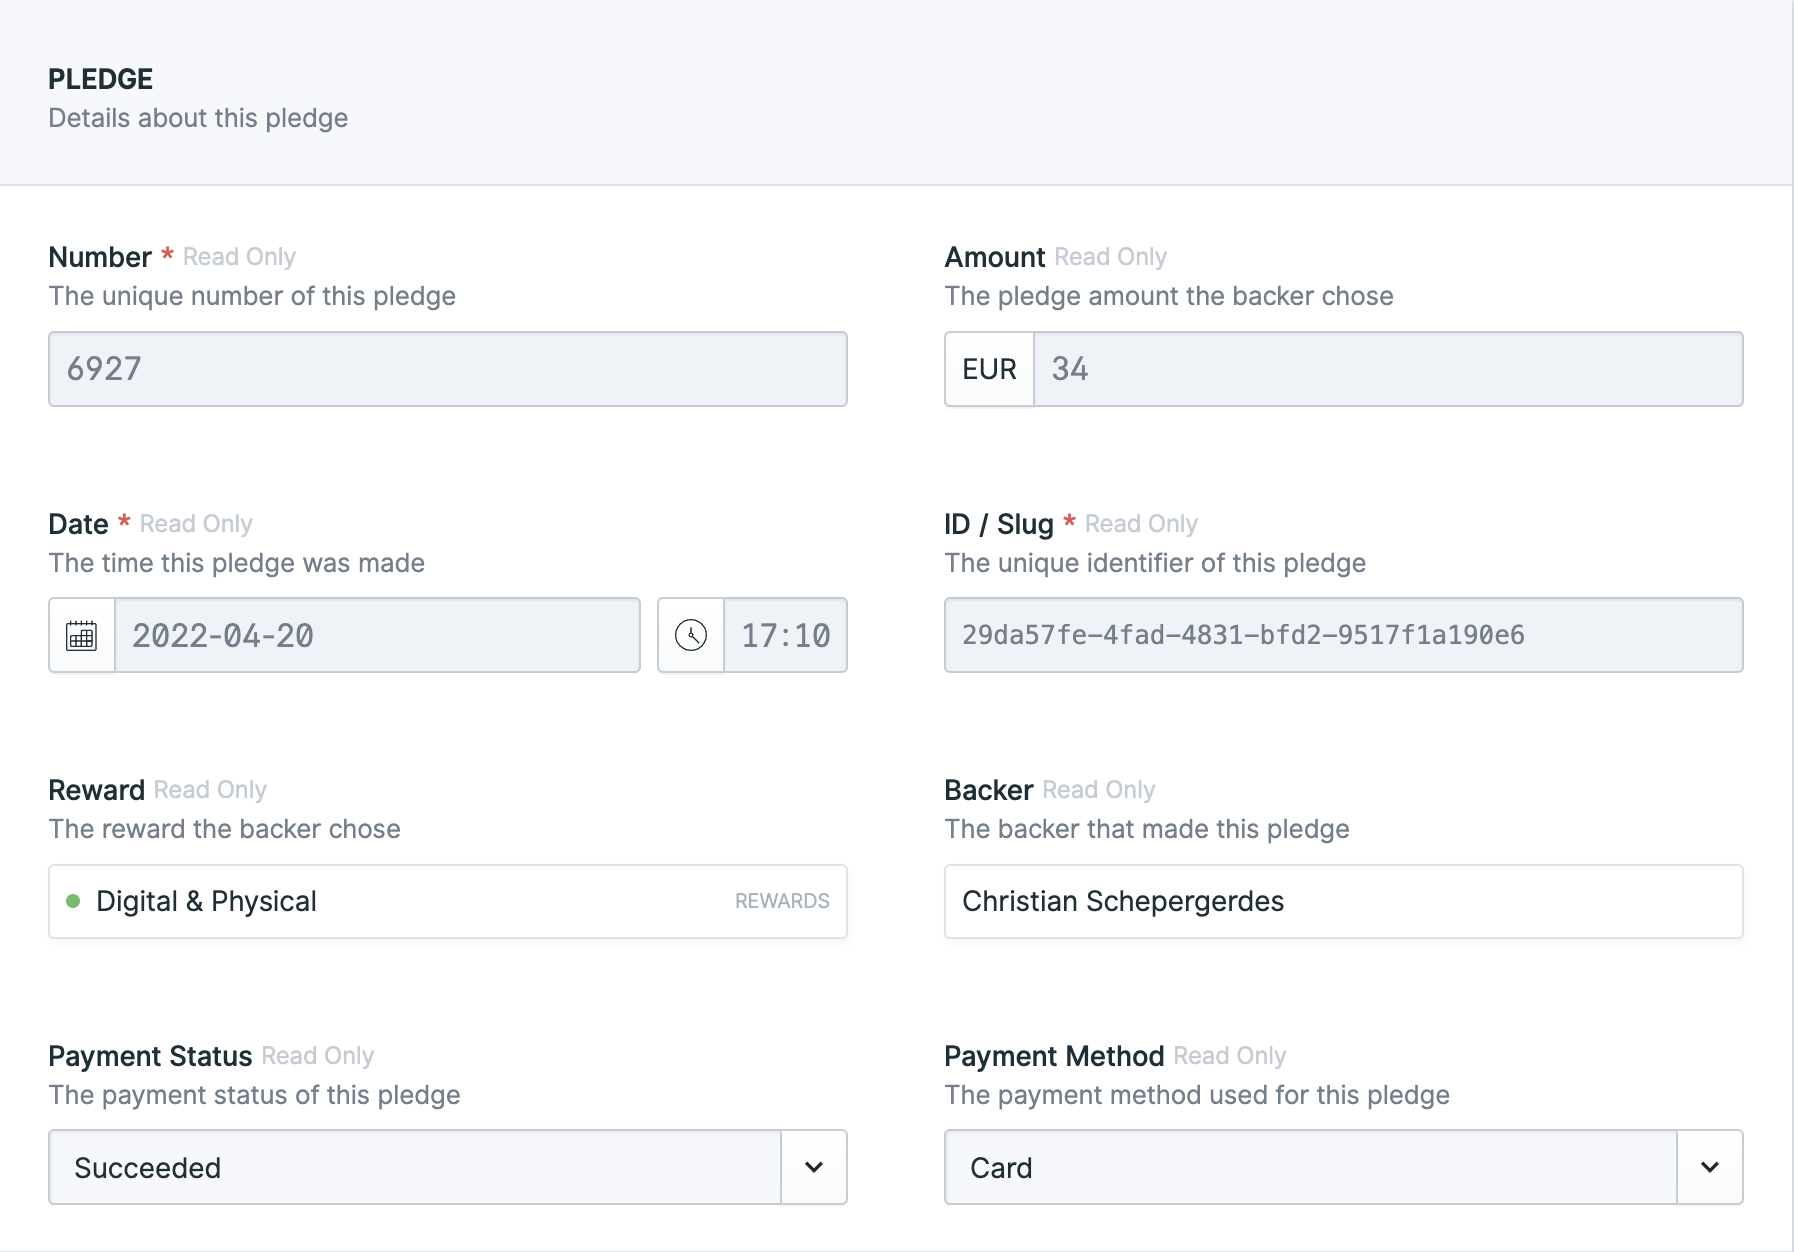Click the Payment Method field label
Screen dimensions: 1794x1252
[x=1054, y=1056]
